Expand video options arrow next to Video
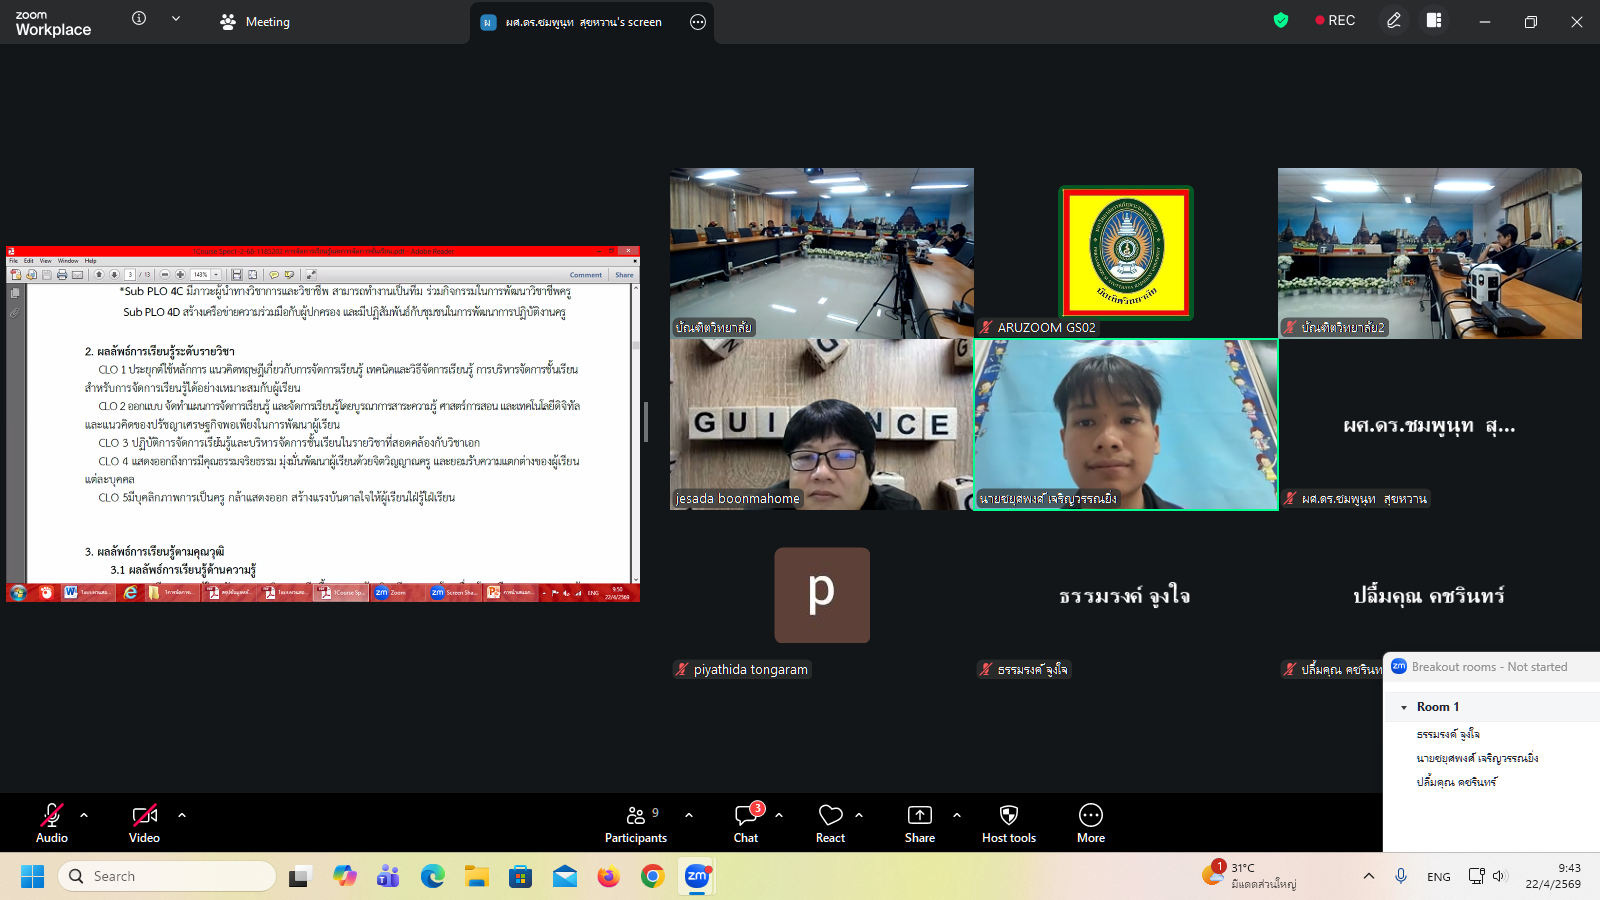1600x900 pixels. (182, 815)
